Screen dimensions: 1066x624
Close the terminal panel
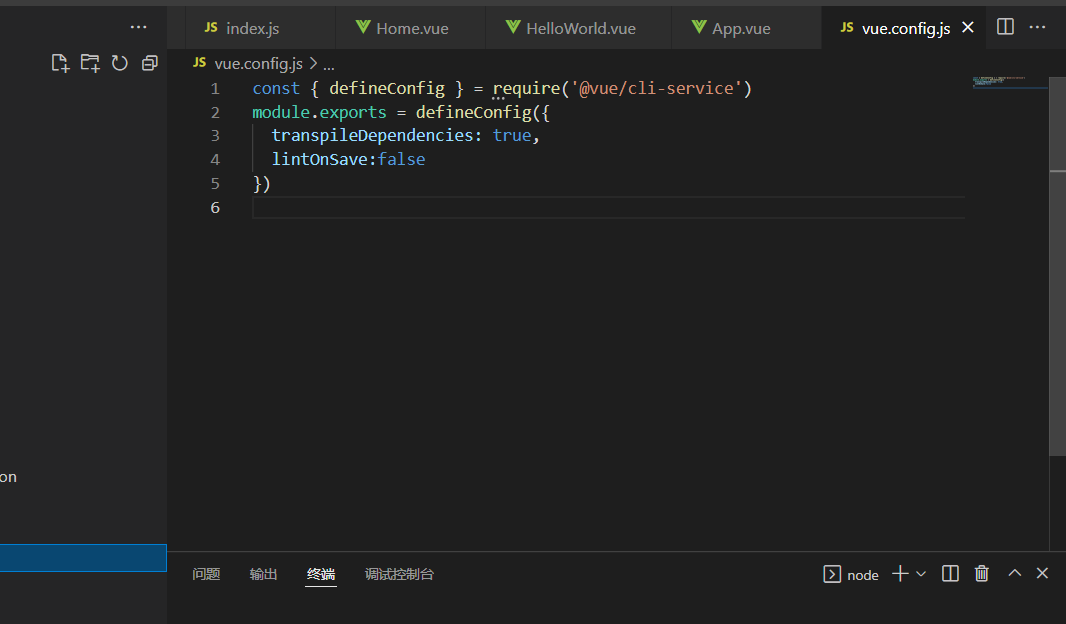(1042, 573)
